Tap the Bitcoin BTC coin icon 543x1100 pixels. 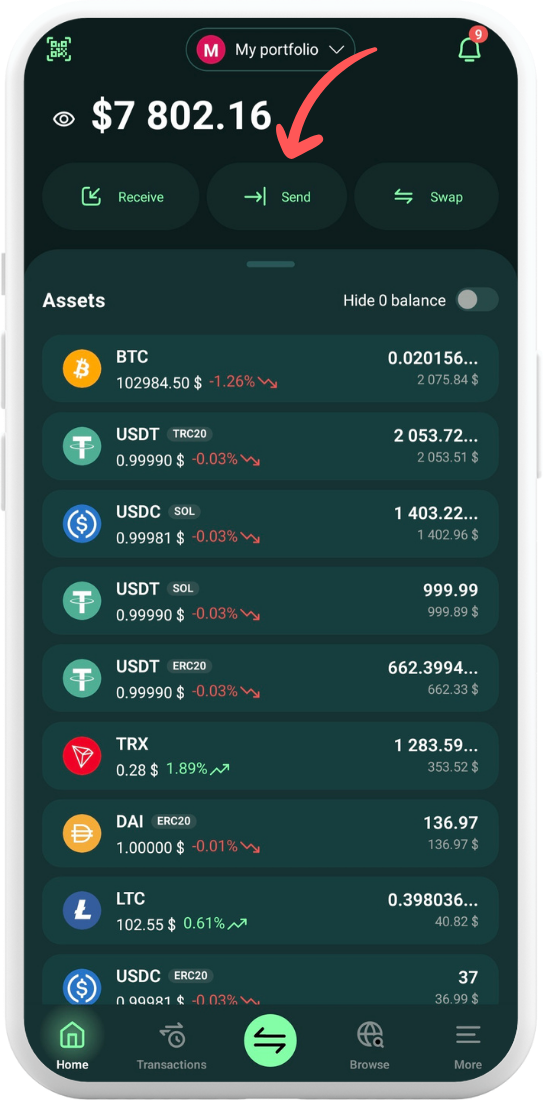click(x=82, y=368)
